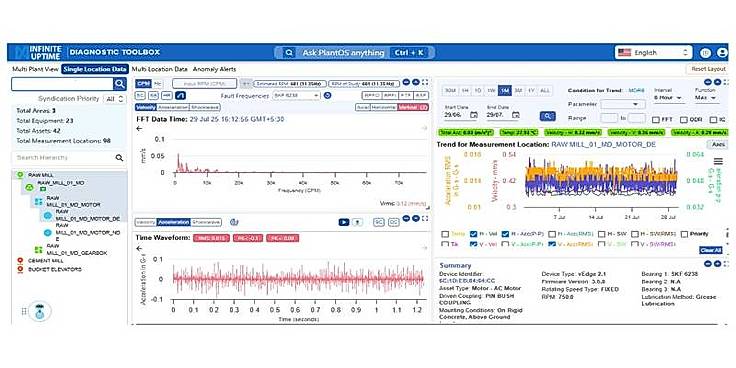
Task: Click back arrow under FFT Data Time
Action: tap(139, 128)
